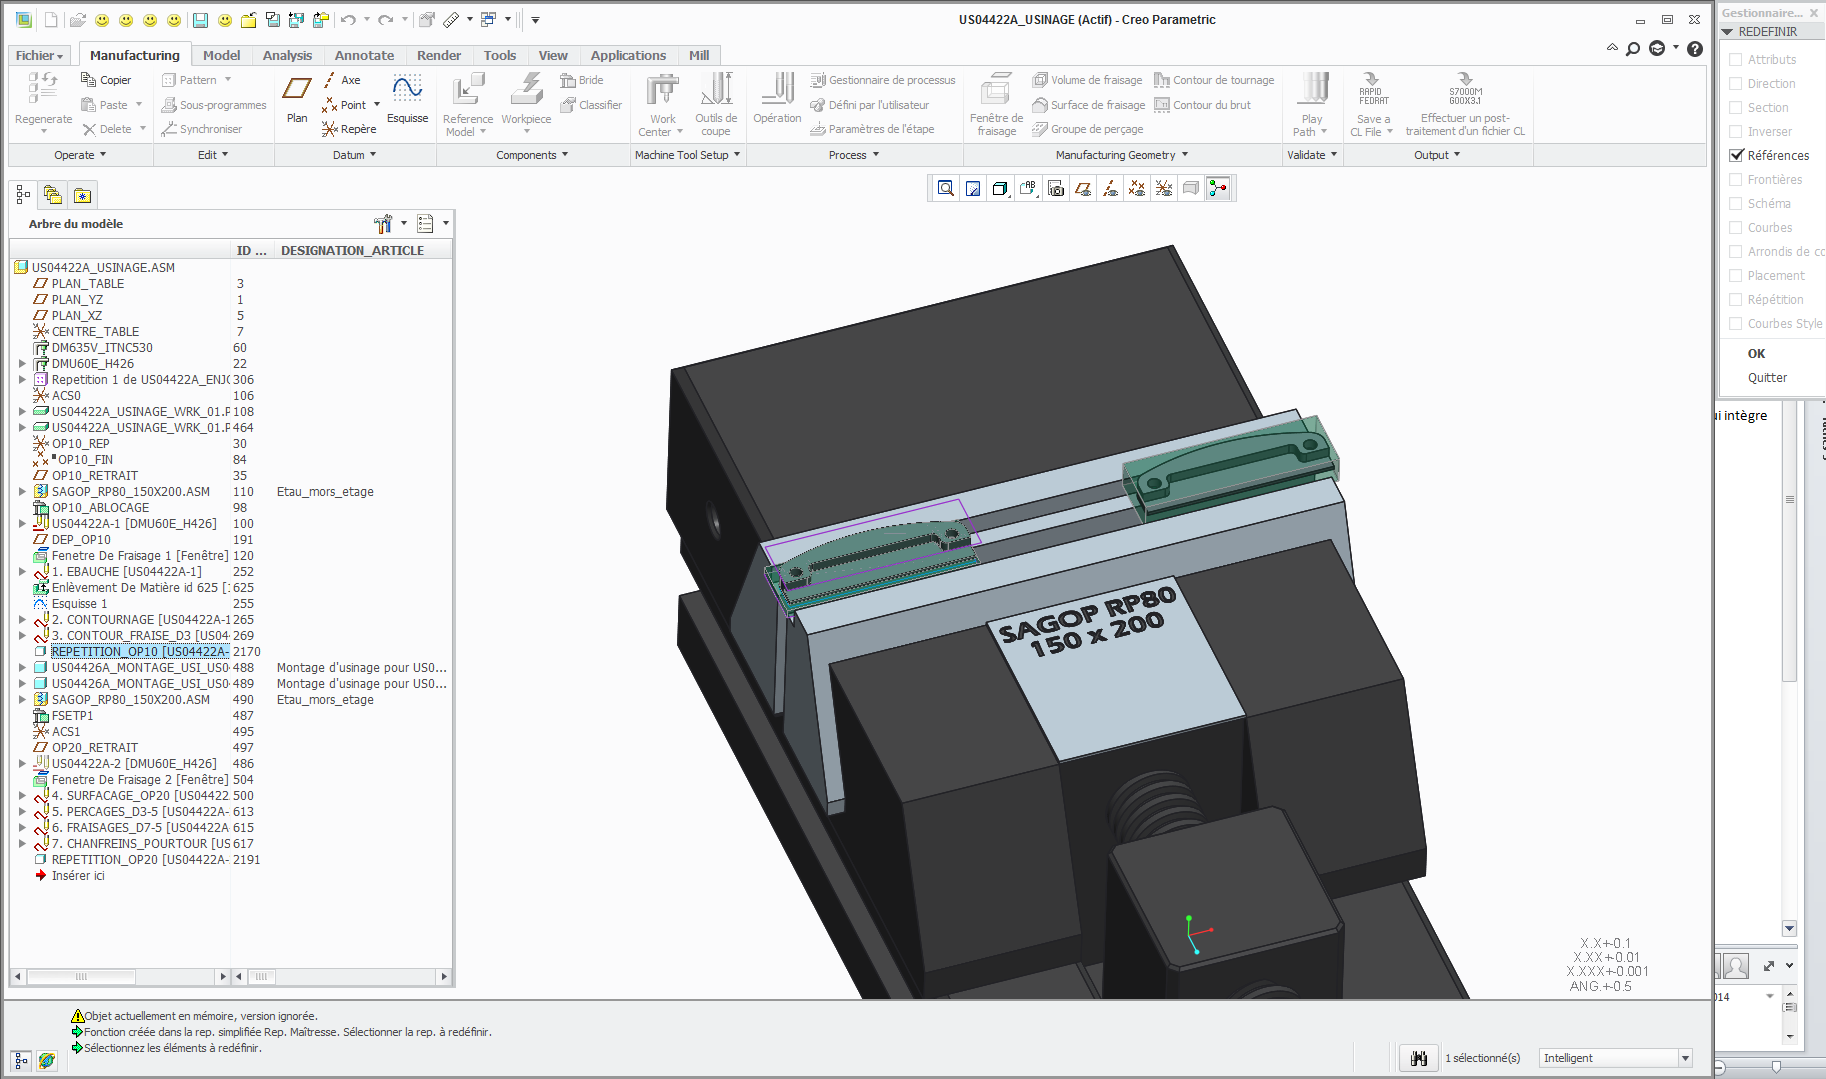The height and width of the screenshot is (1079, 1826).
Task: Select Volume de fraisage tool
Action: pyautogui.click(x=1087, y=80)
